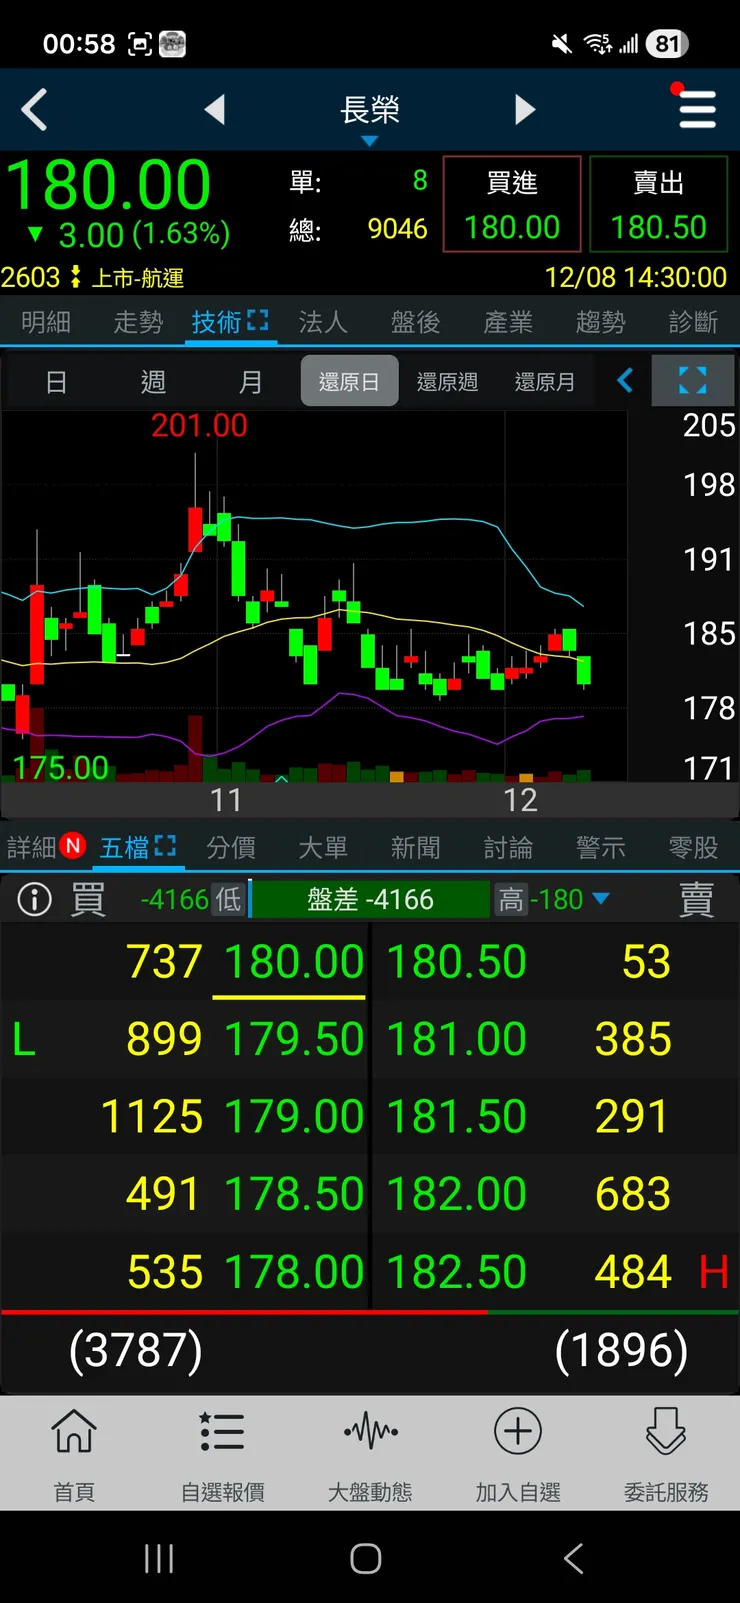Open the 詳細 tab with N badge
The image size is (740, 1603).
[x=46, y=848]
